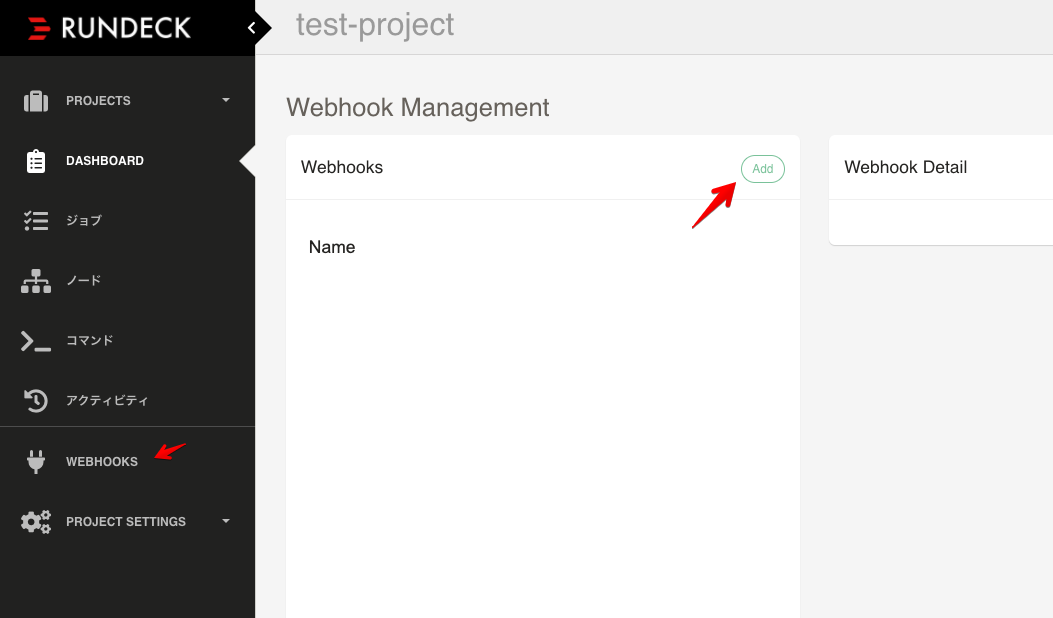This screenshot has width=1053, height=618.
Task: Select the Projects briefcase icon
Action: (35, 100)
